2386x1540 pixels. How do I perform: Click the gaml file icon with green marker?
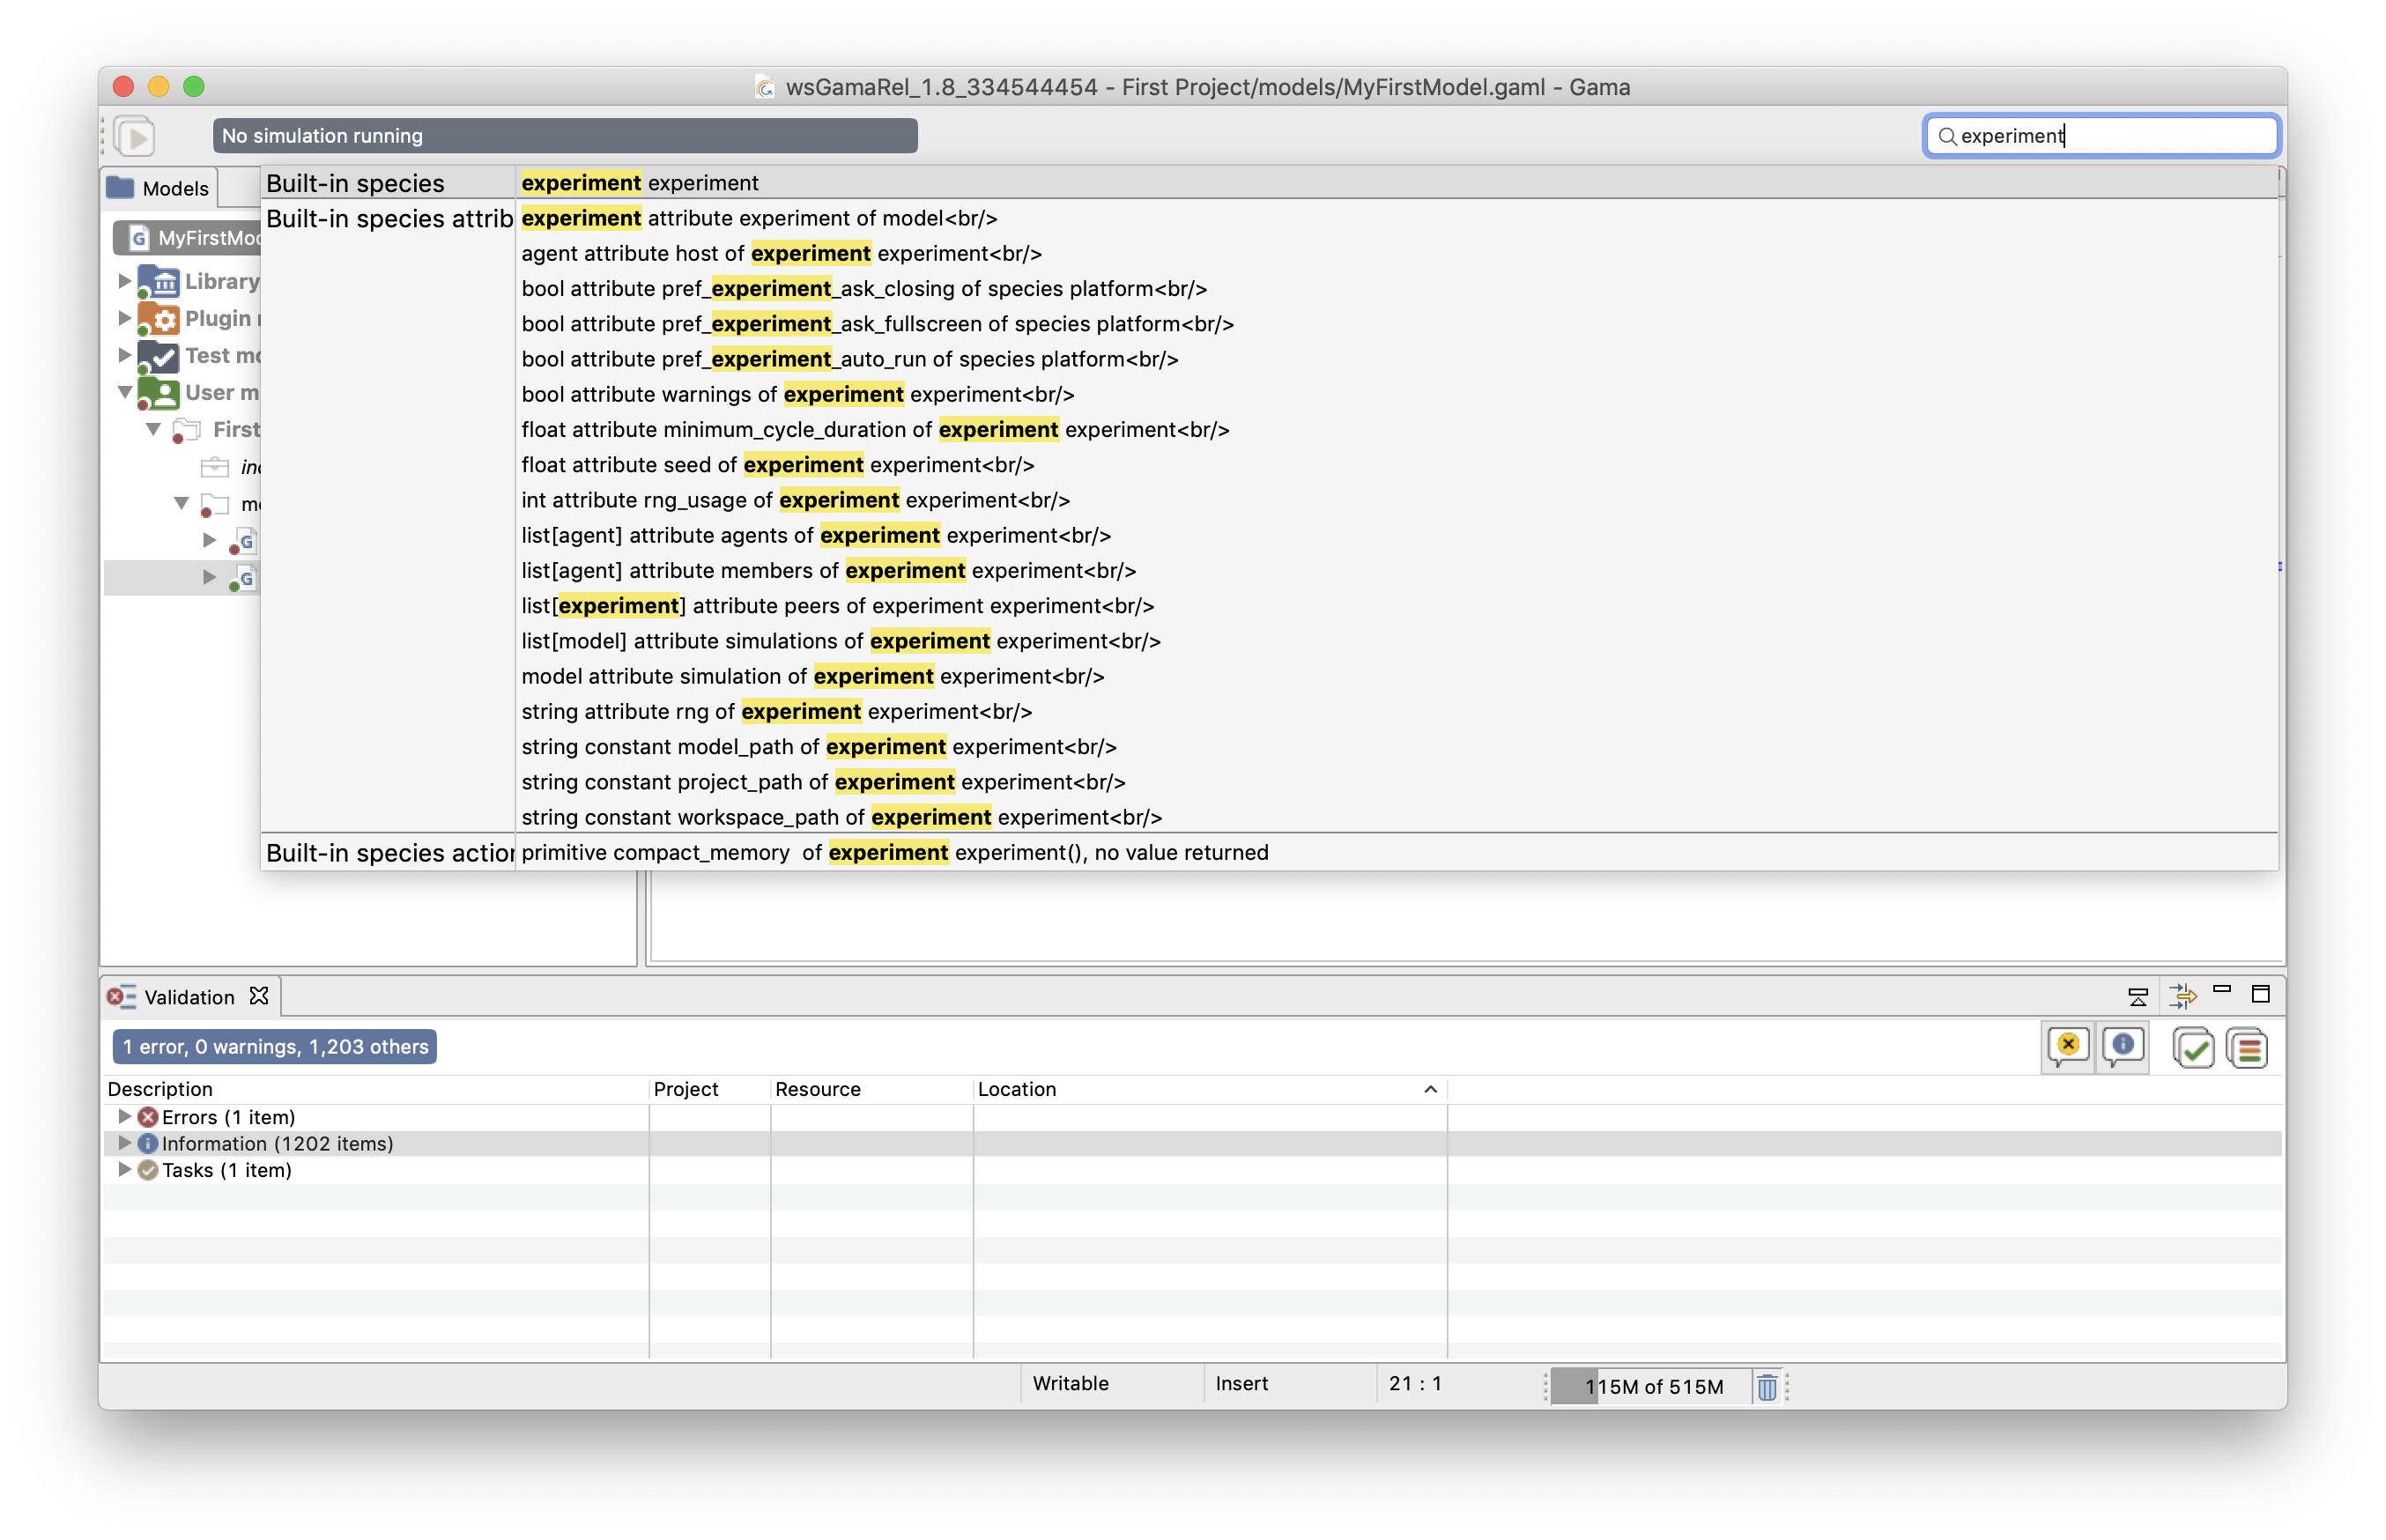tap(243, 578)
